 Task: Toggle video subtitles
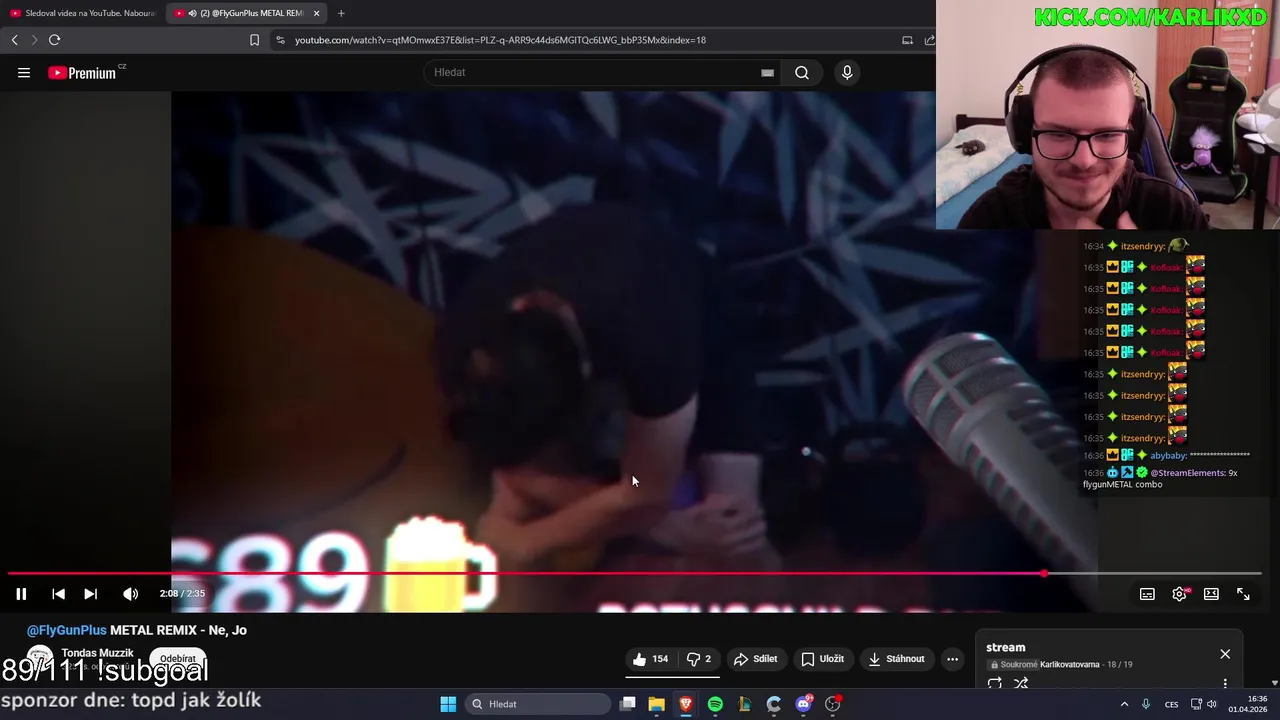pos(1147,594)
